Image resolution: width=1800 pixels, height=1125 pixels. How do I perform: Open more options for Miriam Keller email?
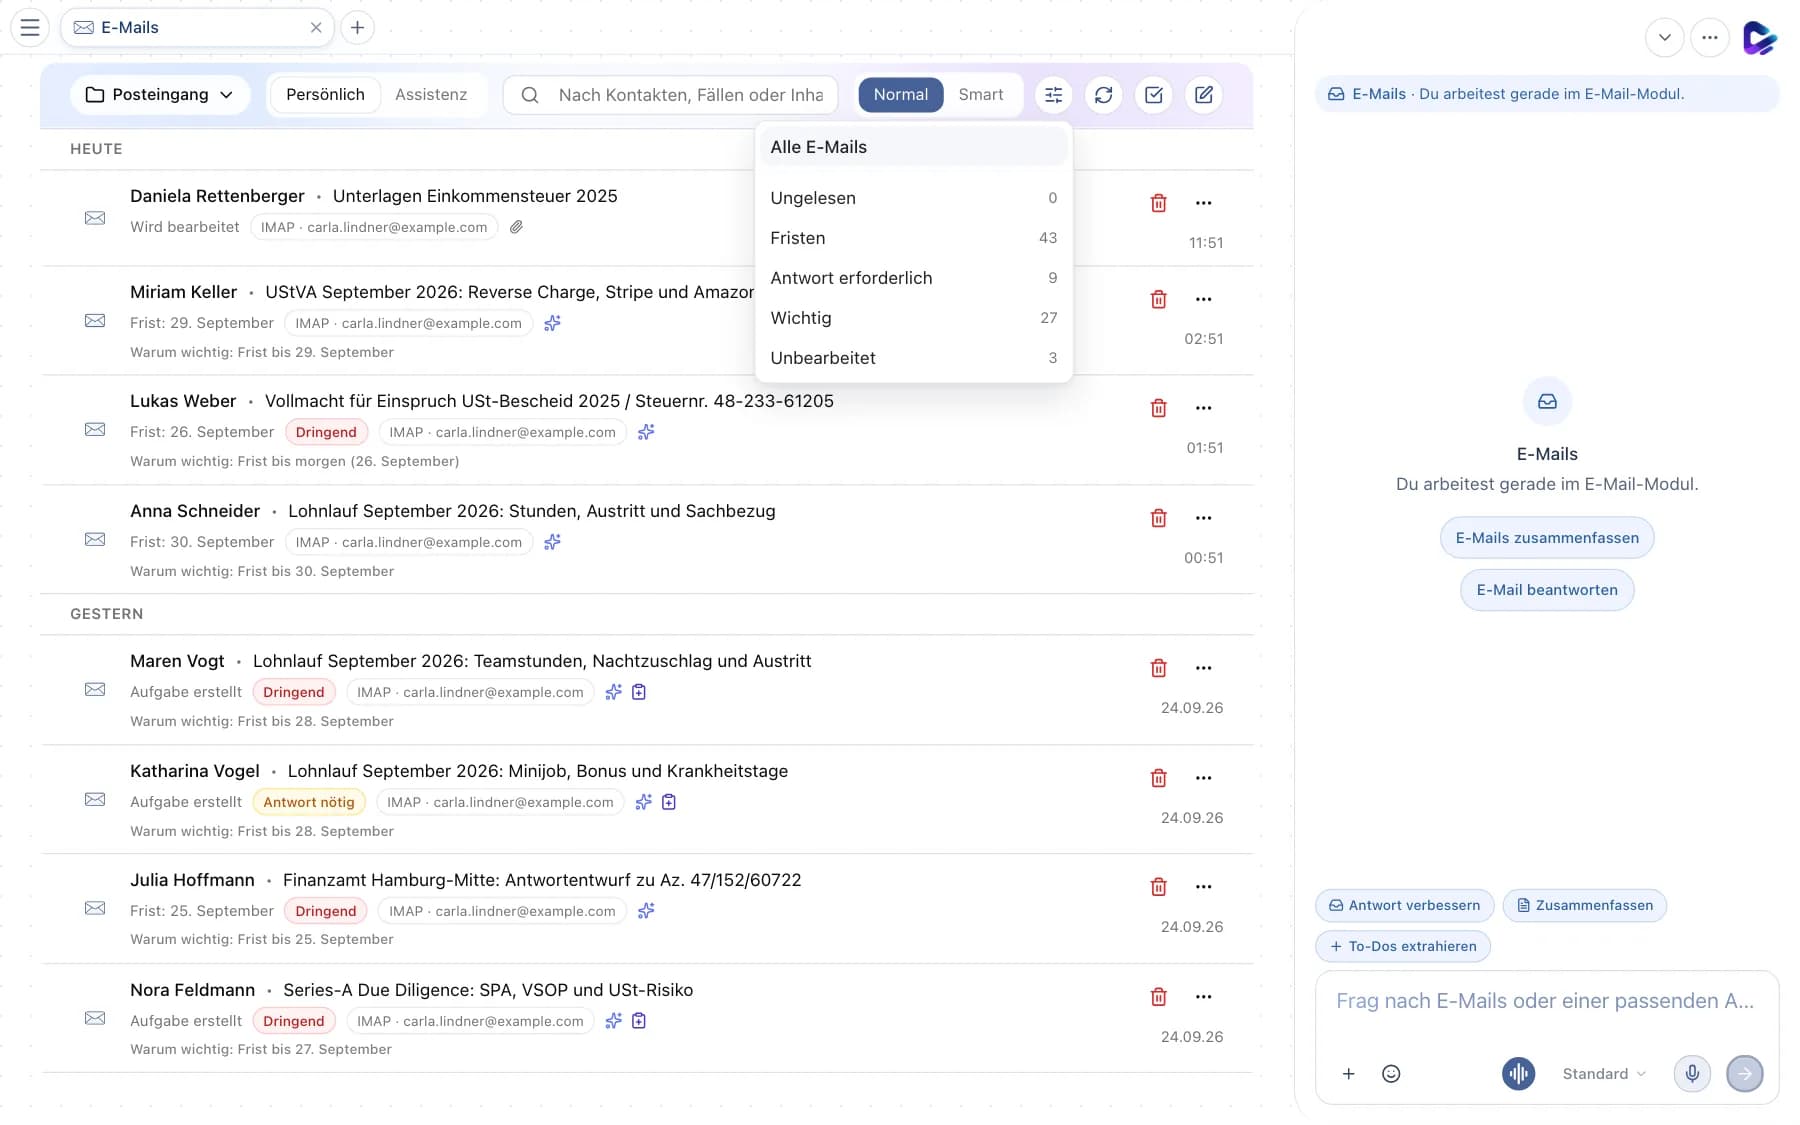tap(1204, 299)
